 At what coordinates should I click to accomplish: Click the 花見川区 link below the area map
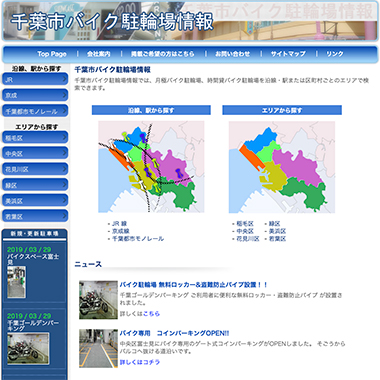pos(248,239)
